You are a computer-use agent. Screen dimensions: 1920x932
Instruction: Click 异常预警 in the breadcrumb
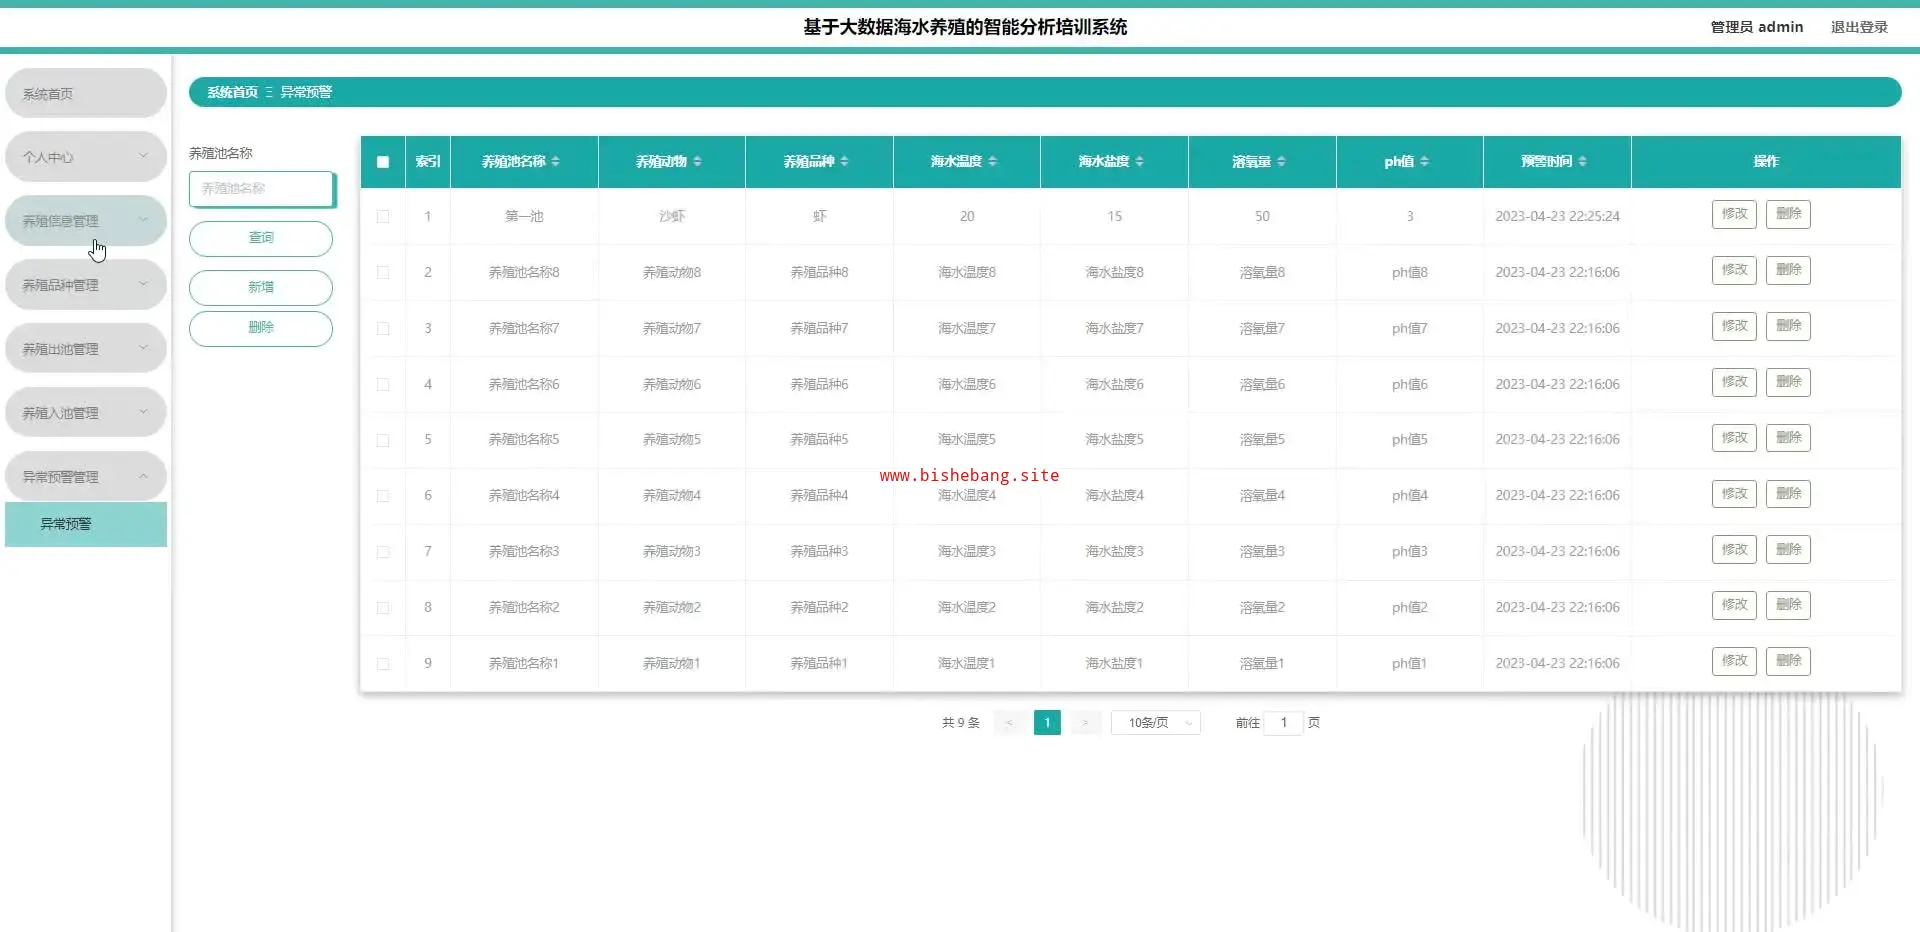click(306, 92)
